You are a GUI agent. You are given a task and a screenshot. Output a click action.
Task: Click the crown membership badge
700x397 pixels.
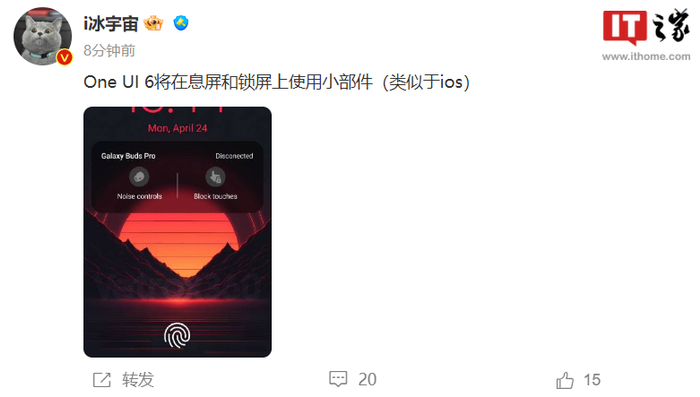pyautogui.click(x=153, y=23)
